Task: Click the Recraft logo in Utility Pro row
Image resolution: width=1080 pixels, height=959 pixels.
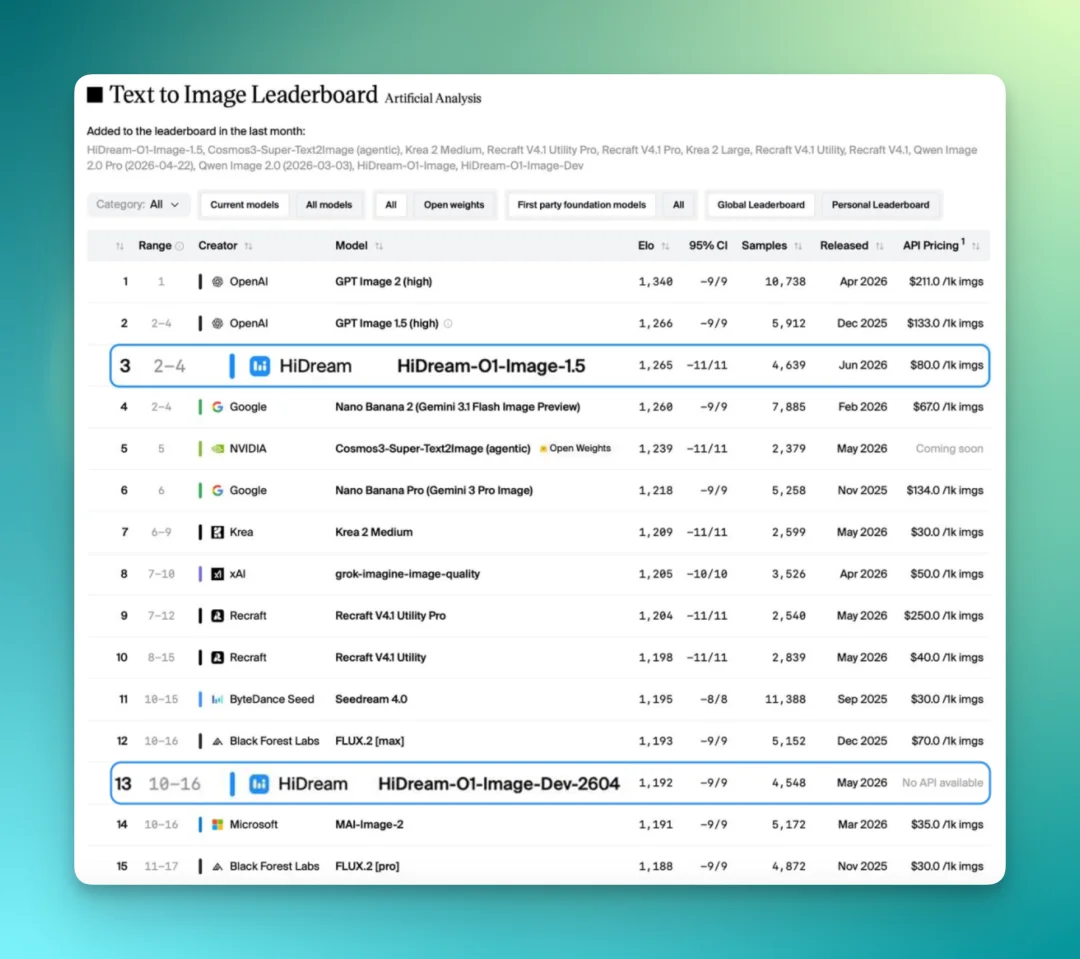Action: [x=218, y=615]
